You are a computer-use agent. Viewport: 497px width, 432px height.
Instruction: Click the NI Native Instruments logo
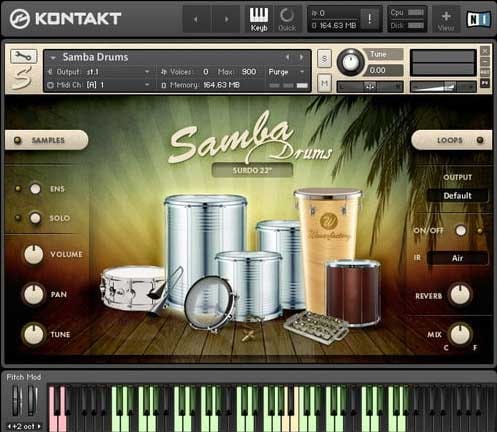[x=478, y=19]
